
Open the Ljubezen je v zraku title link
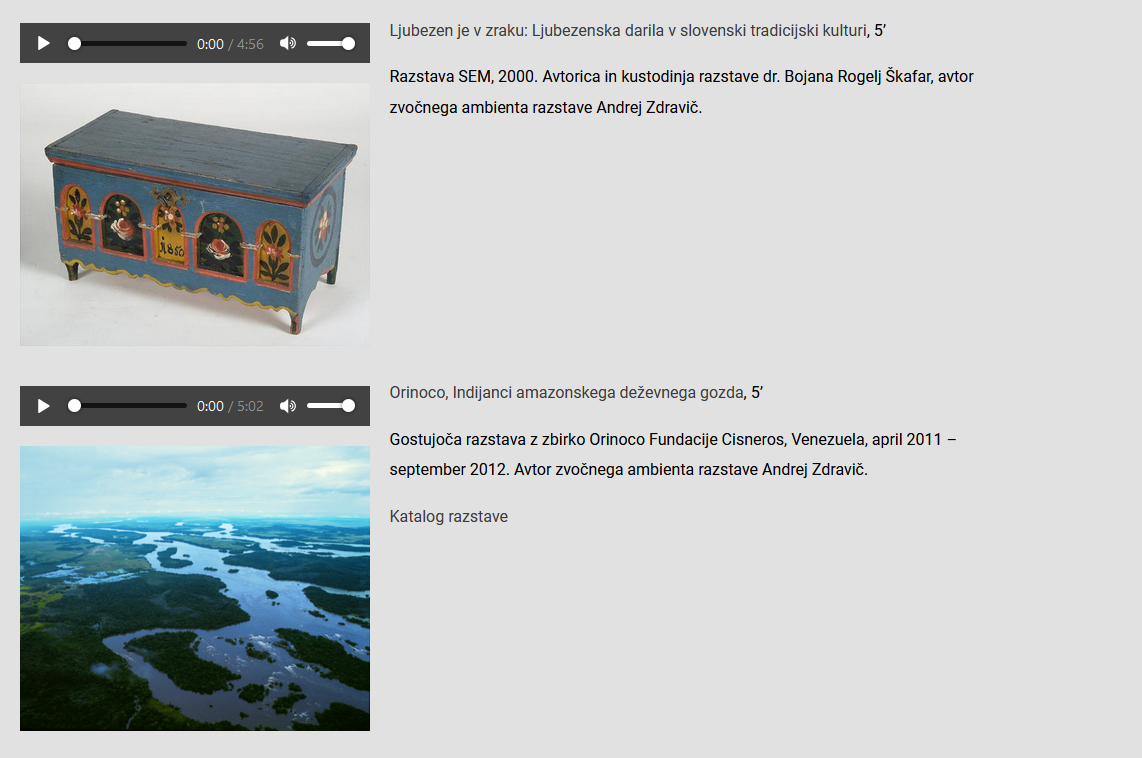click(x=628, y=30)
